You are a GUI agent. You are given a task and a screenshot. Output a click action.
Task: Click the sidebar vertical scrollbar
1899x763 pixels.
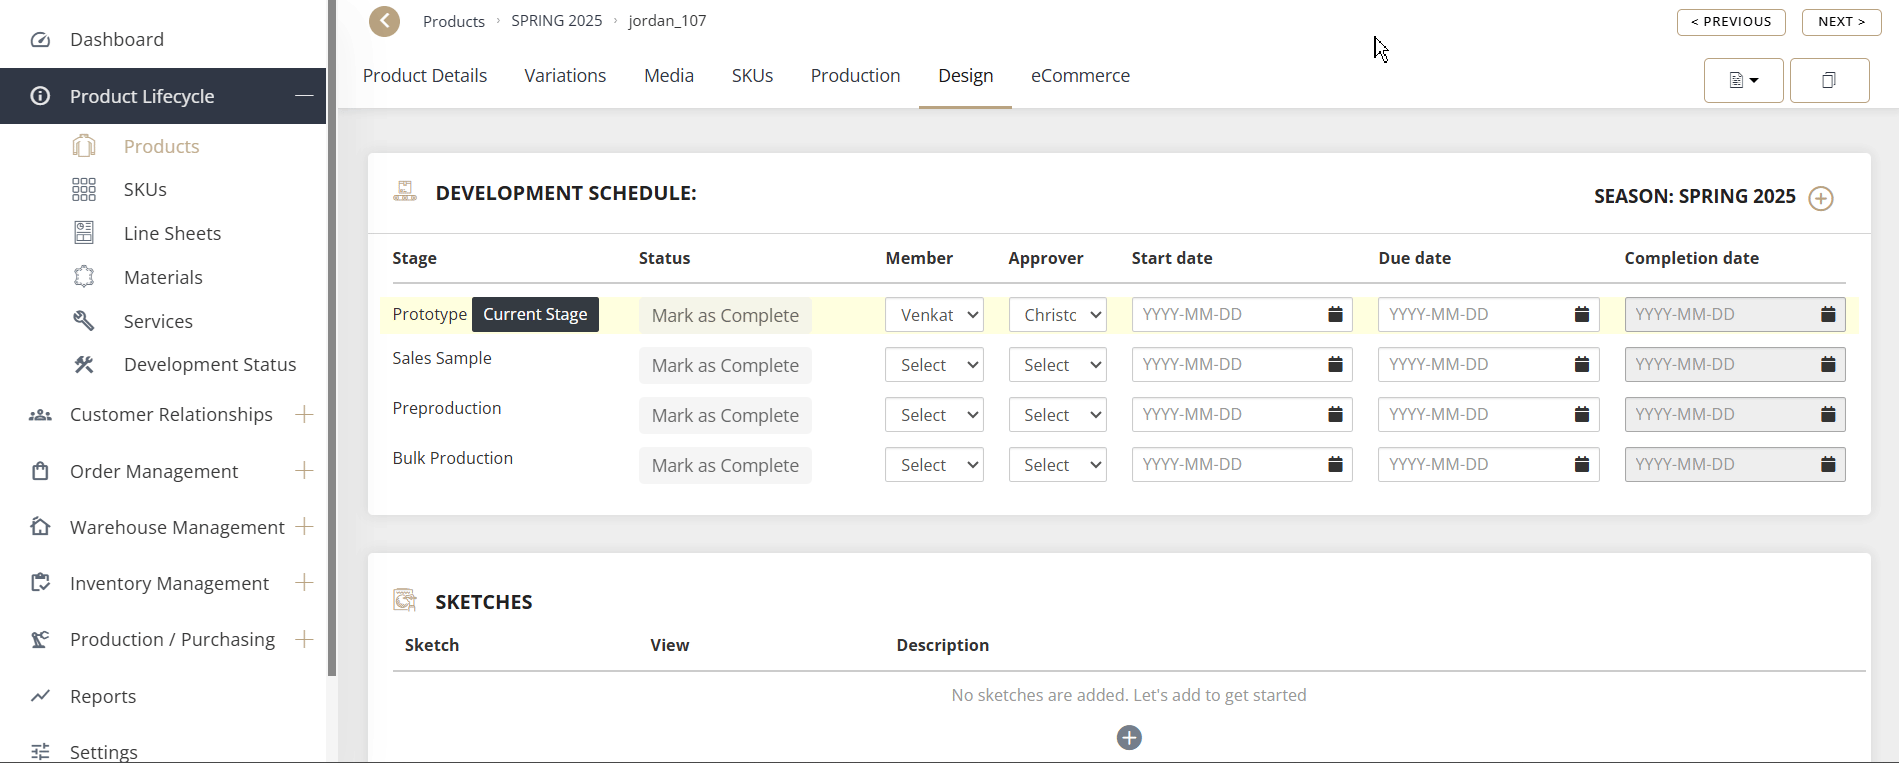tap(332, 340)
